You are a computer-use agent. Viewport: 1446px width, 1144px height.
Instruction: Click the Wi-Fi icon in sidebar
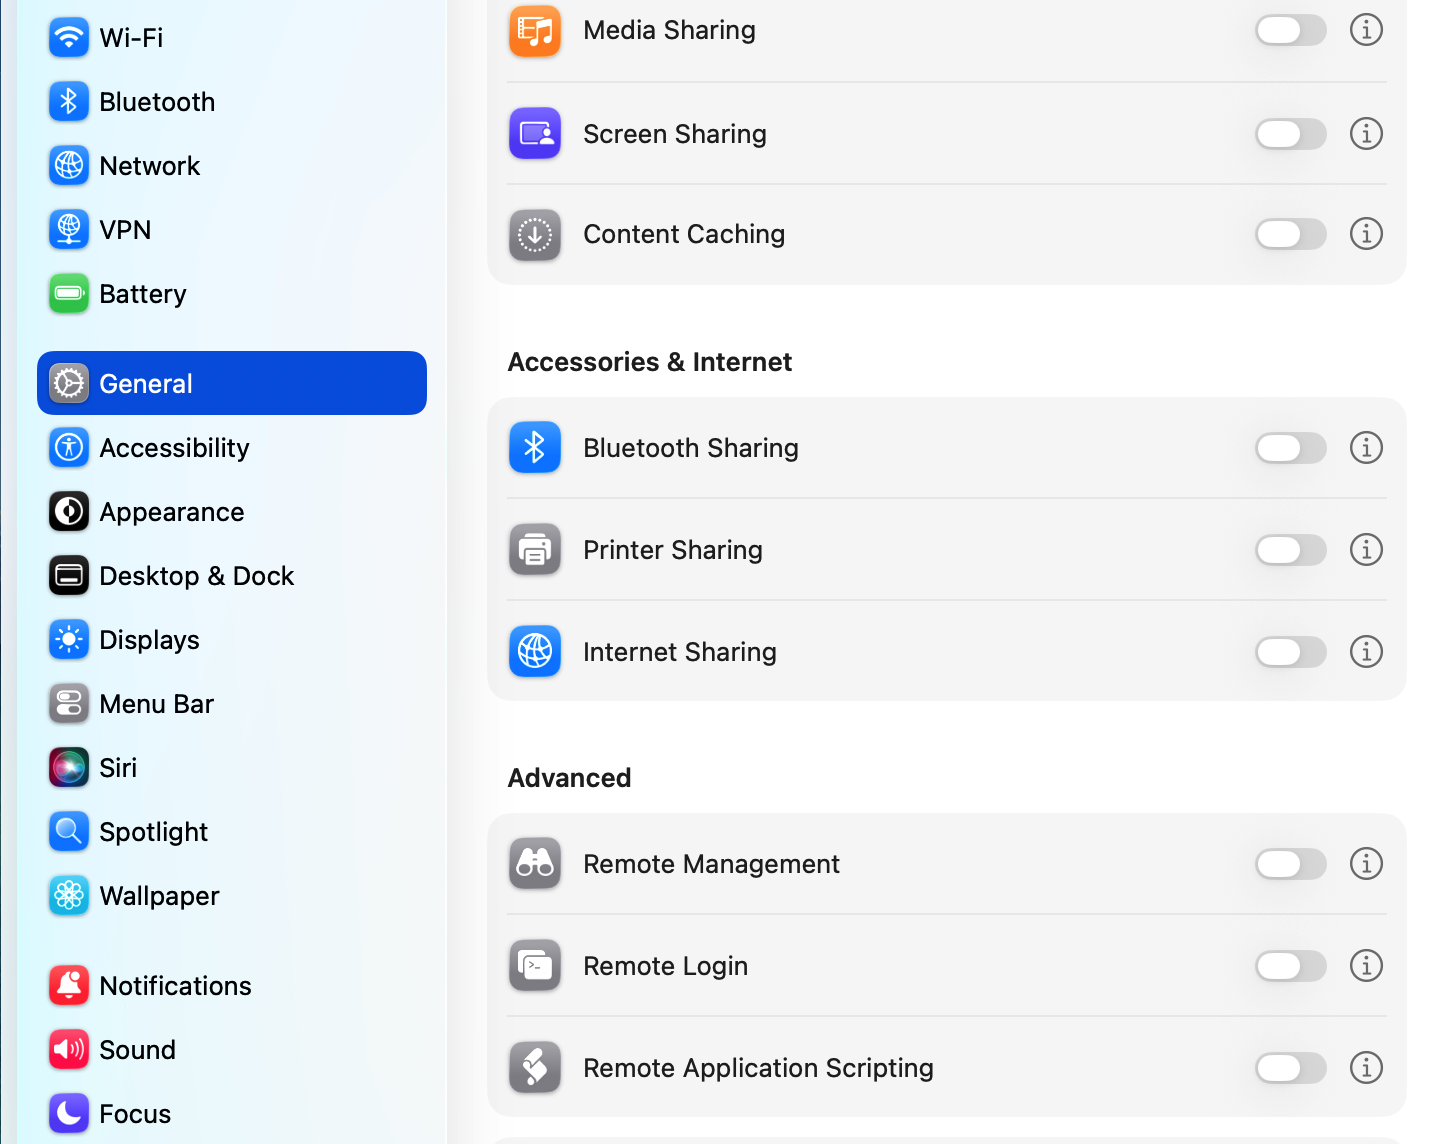click(68, 38)
